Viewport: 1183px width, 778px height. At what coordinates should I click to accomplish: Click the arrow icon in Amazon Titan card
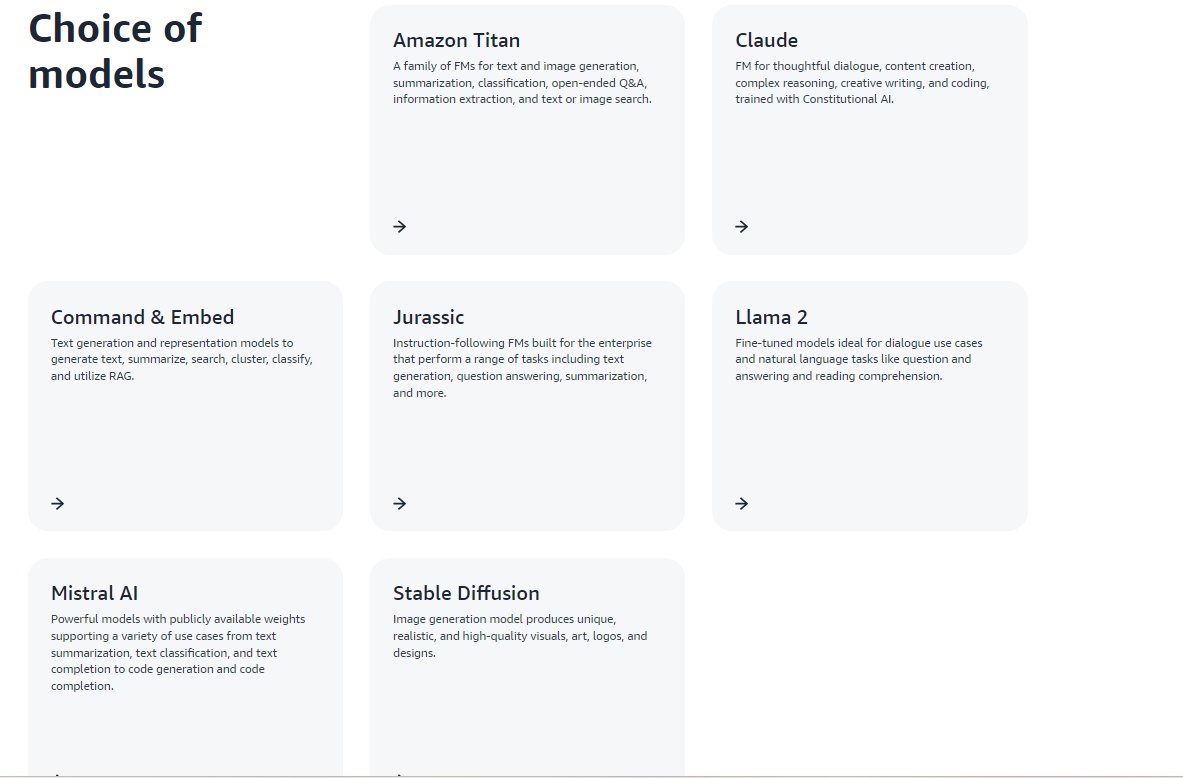click(x=400, y=227)
